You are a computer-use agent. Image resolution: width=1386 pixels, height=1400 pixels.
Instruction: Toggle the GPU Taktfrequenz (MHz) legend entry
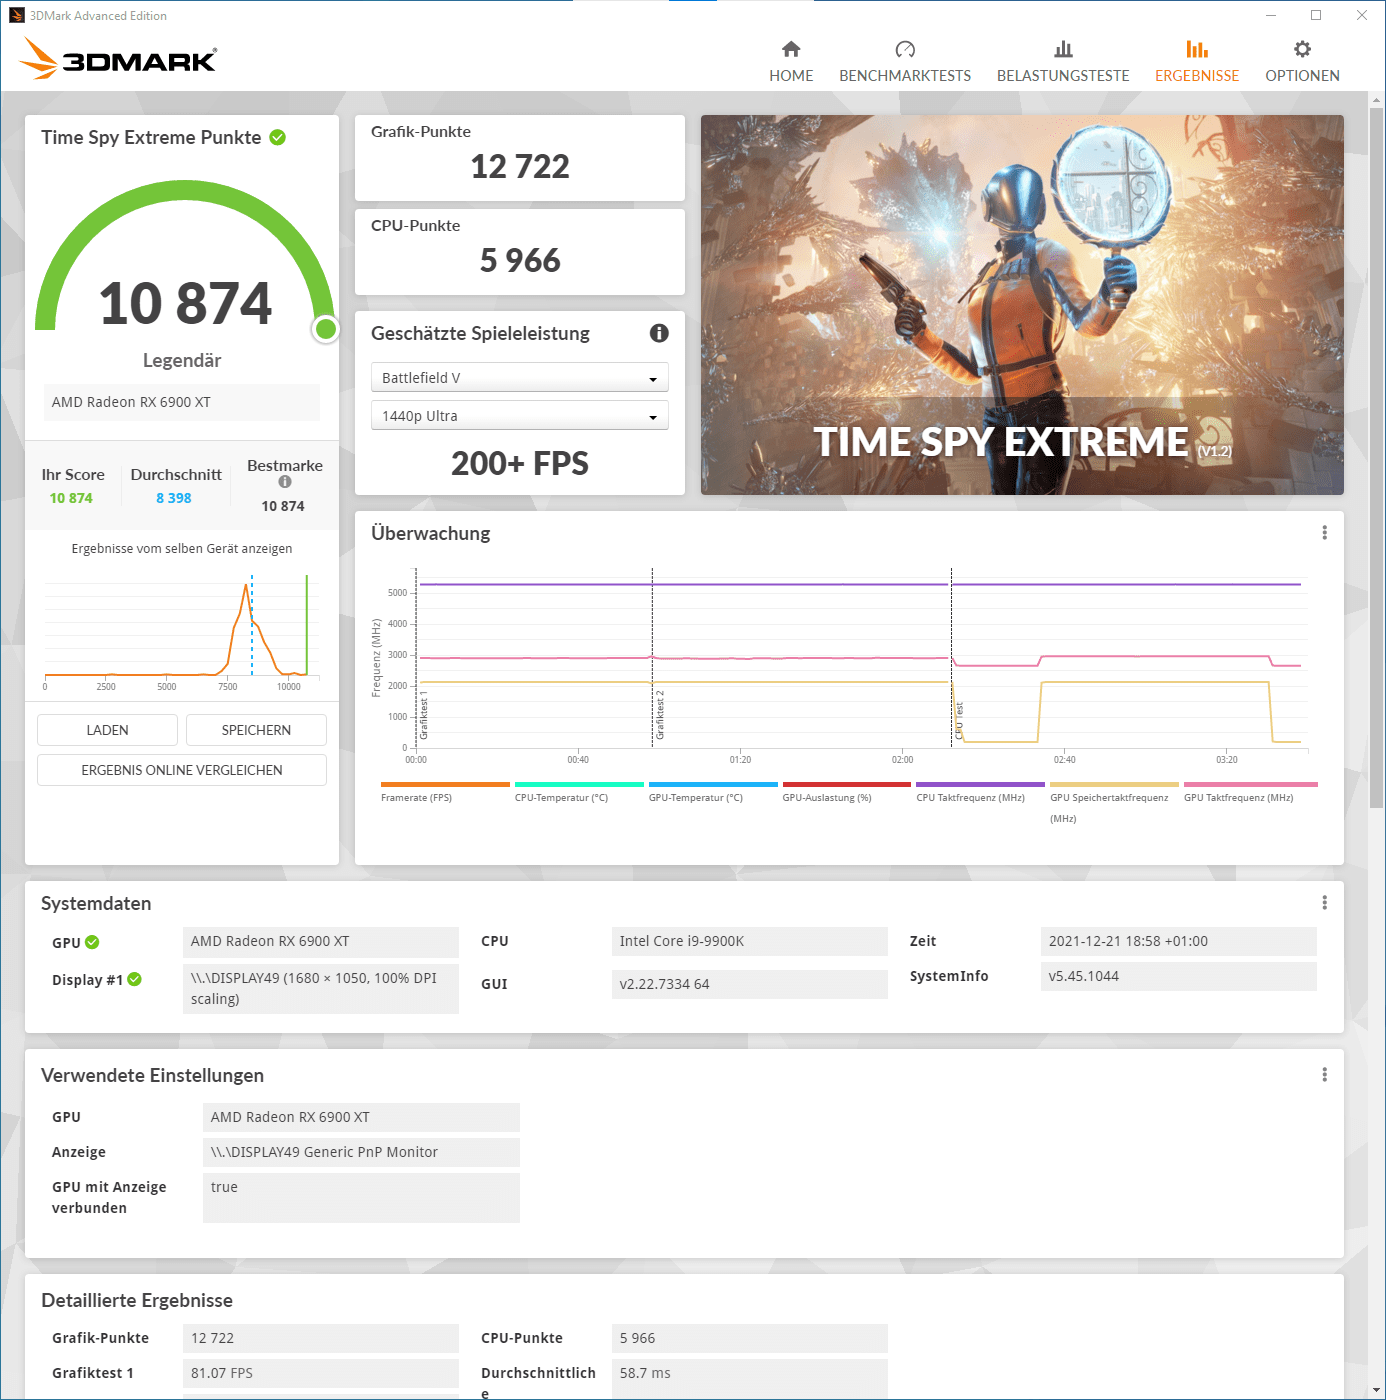[x=1250, y=792]
